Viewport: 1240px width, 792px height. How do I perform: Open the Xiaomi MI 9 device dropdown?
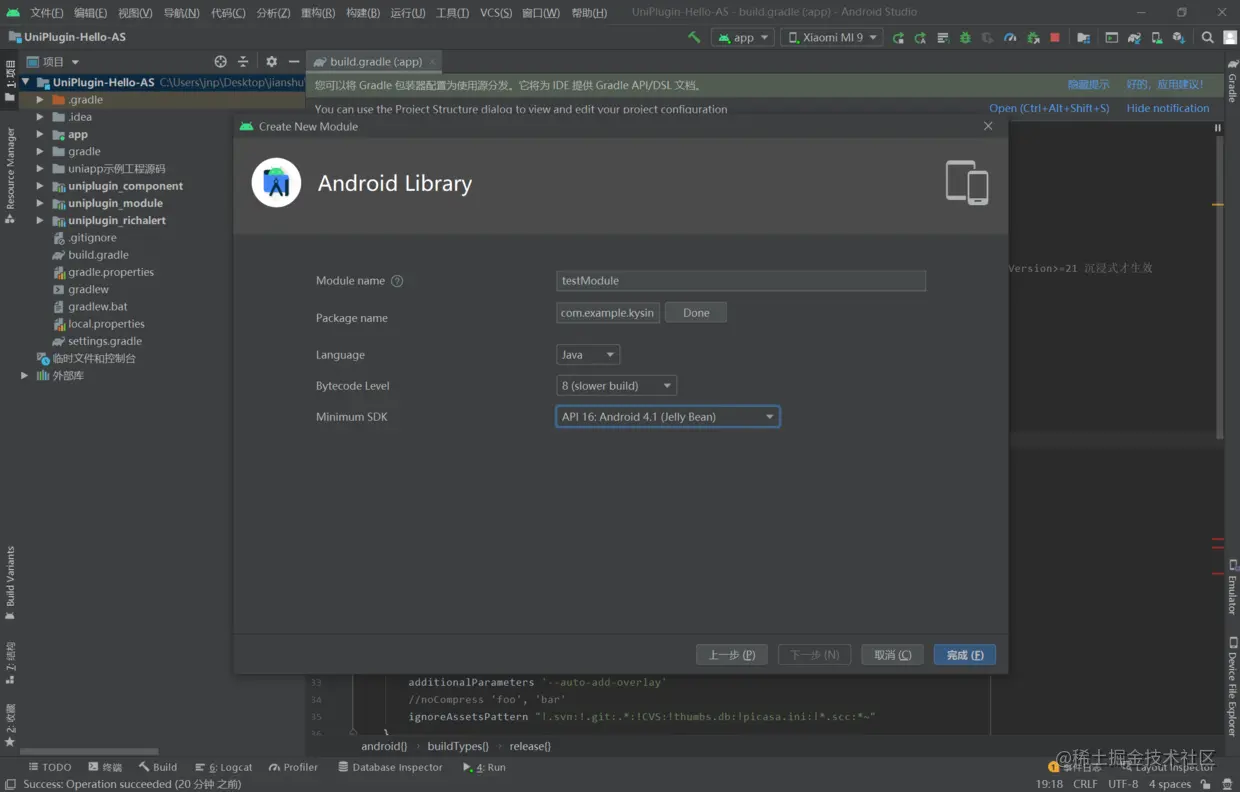(832, 37)
